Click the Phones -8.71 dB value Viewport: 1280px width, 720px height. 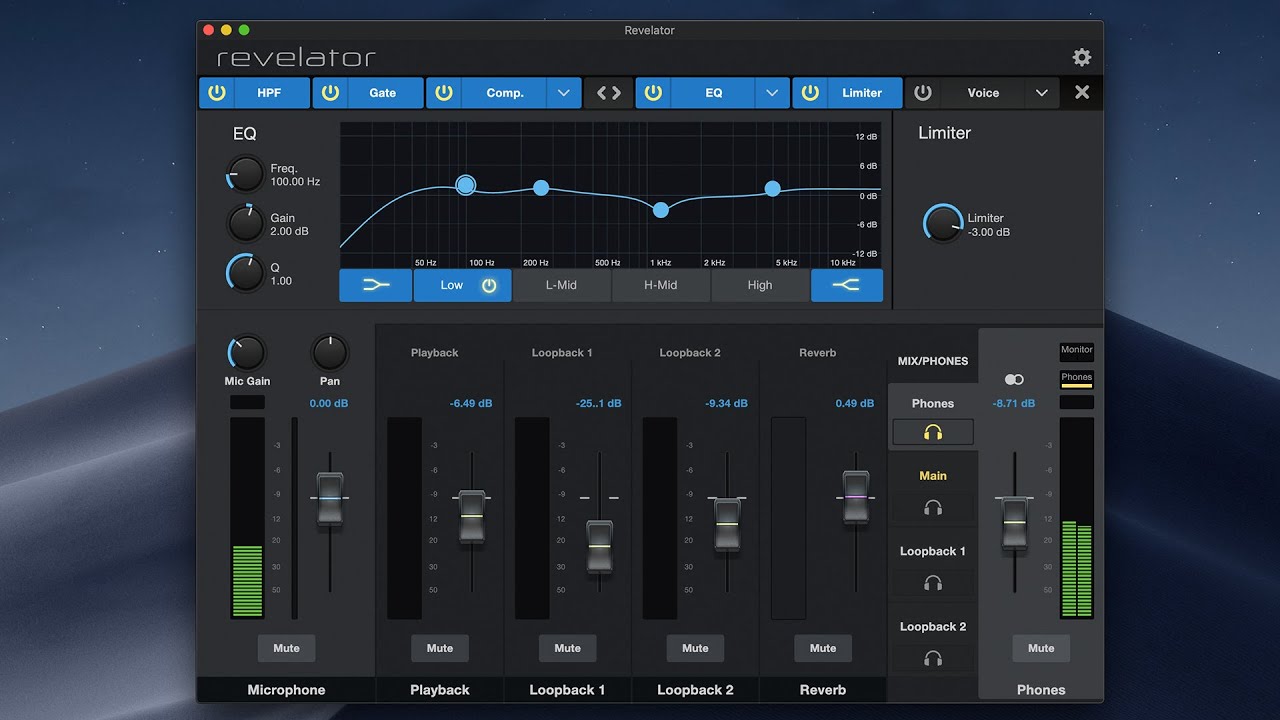(1014, 404)
